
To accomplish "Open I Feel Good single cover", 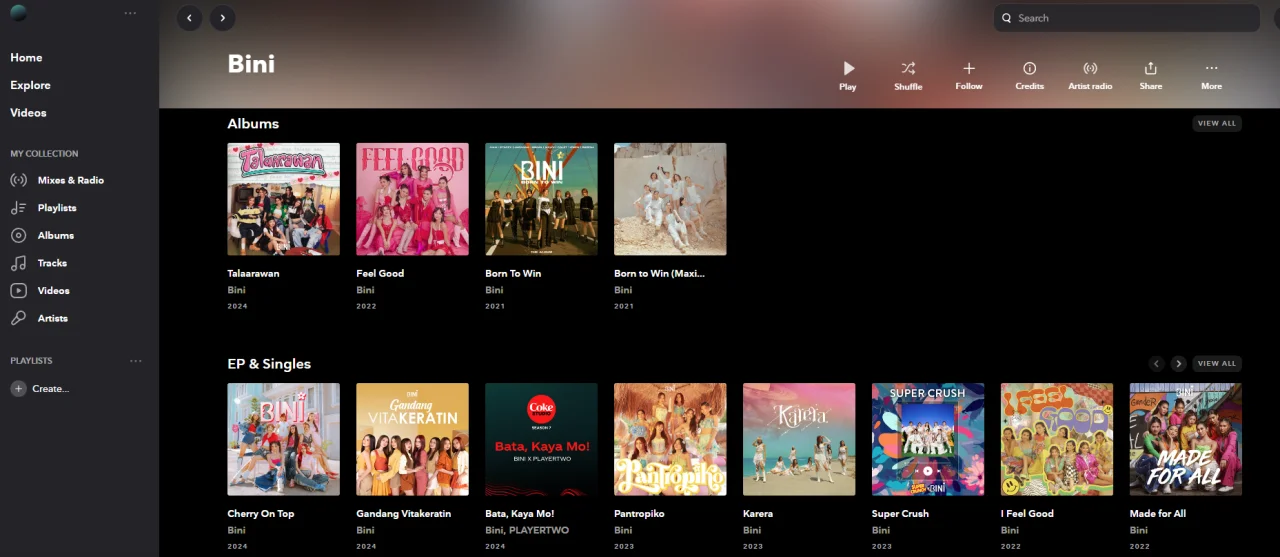I will tap(1058, 439).
